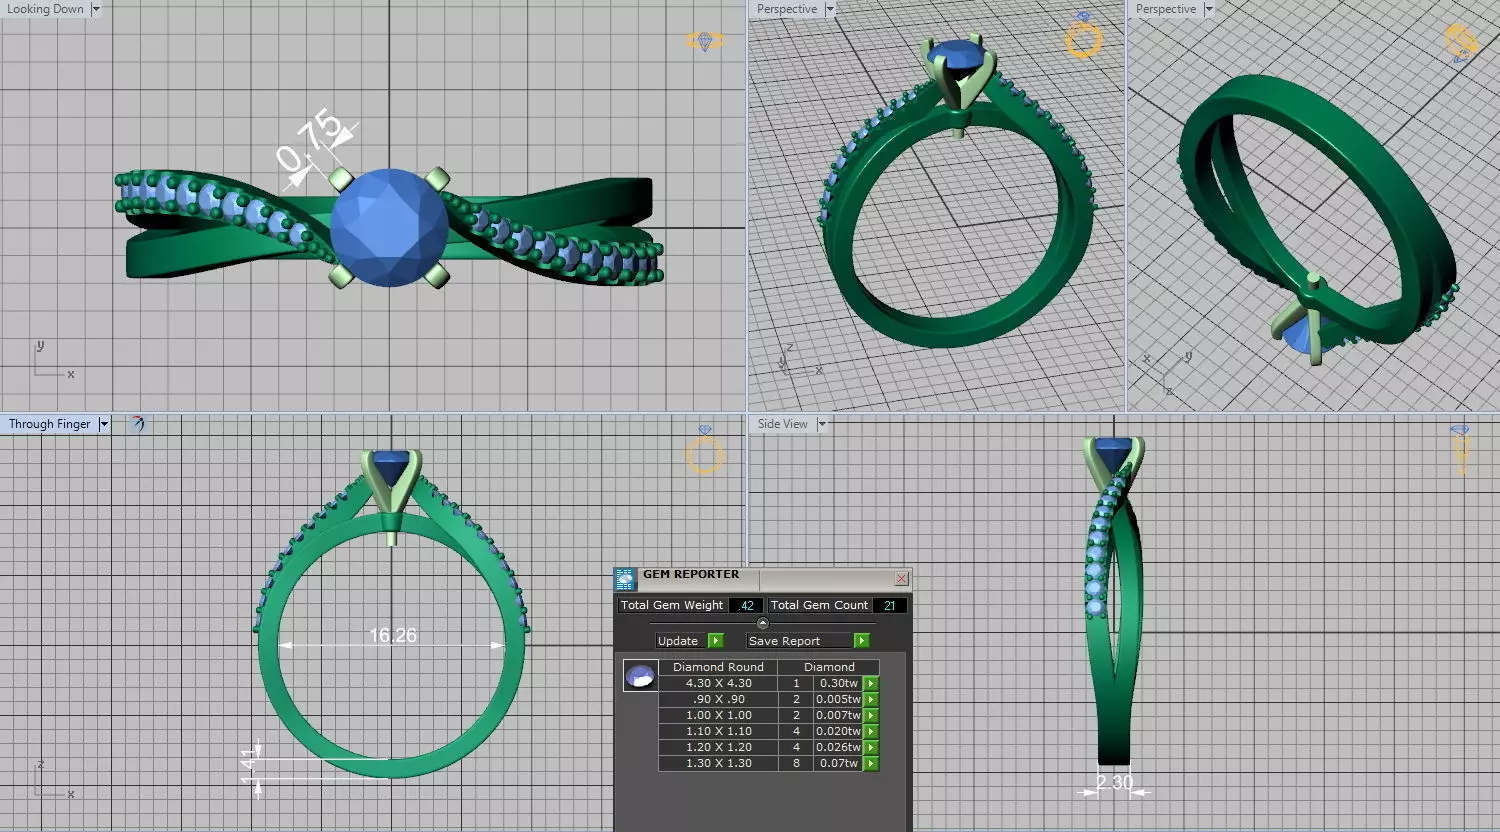Click the Total Gem Count label
Screen dimensions: 1500x832
(819, 605)
